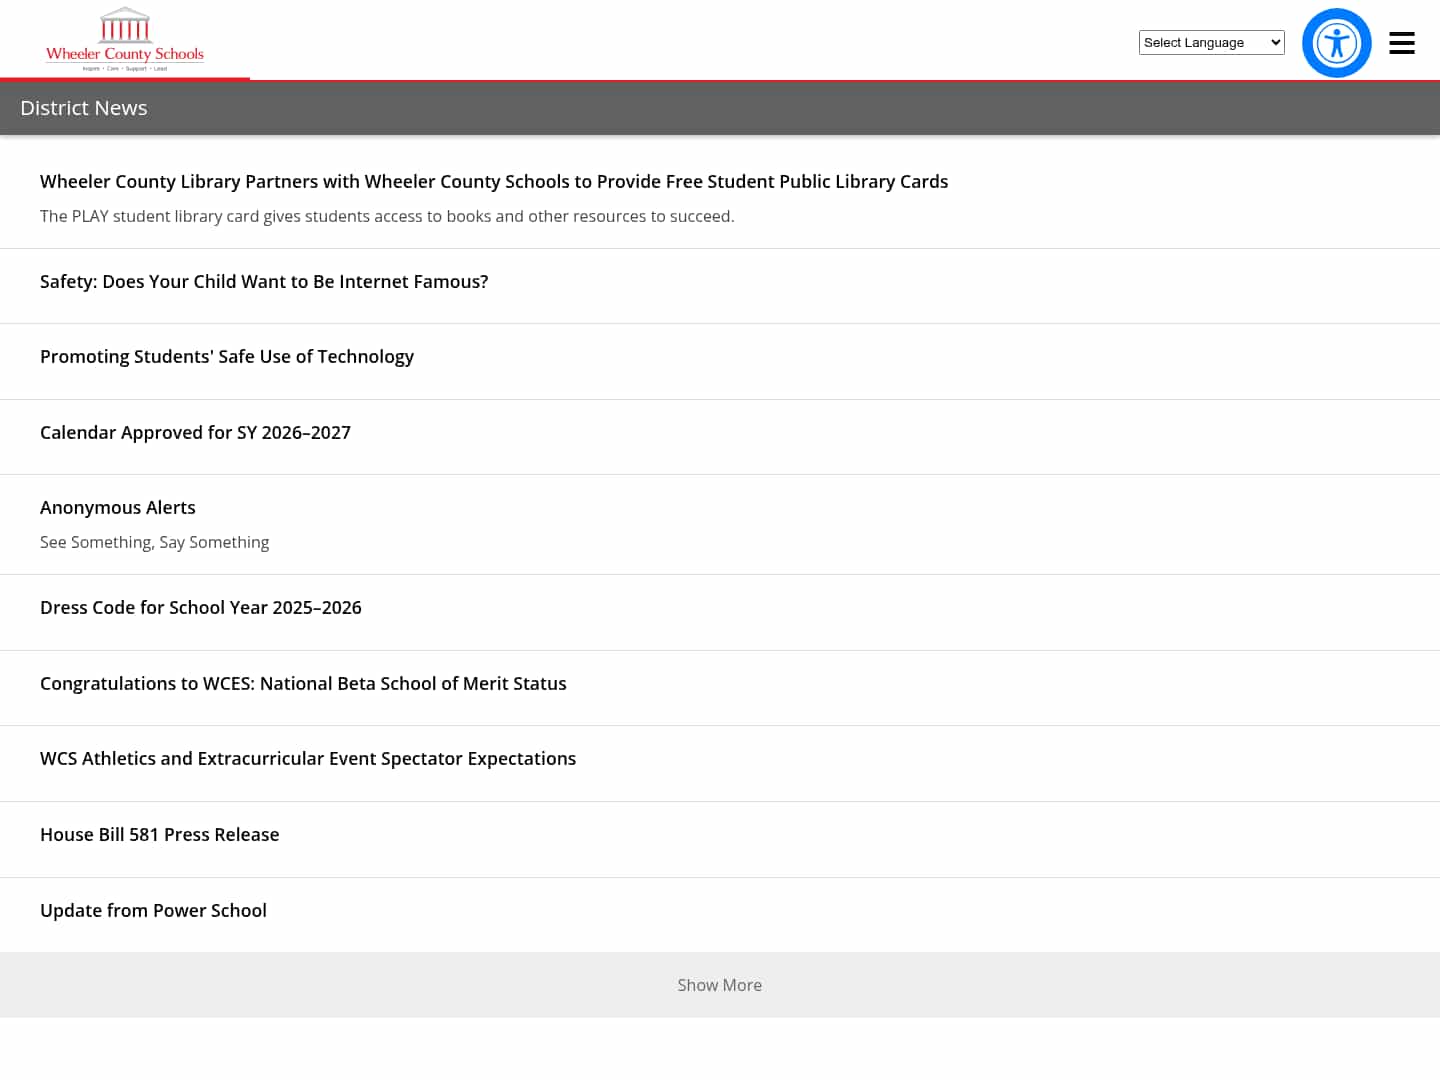Read Promoting Students' Safe Use of Technology

pyautogui.click(x=227, y=357)
